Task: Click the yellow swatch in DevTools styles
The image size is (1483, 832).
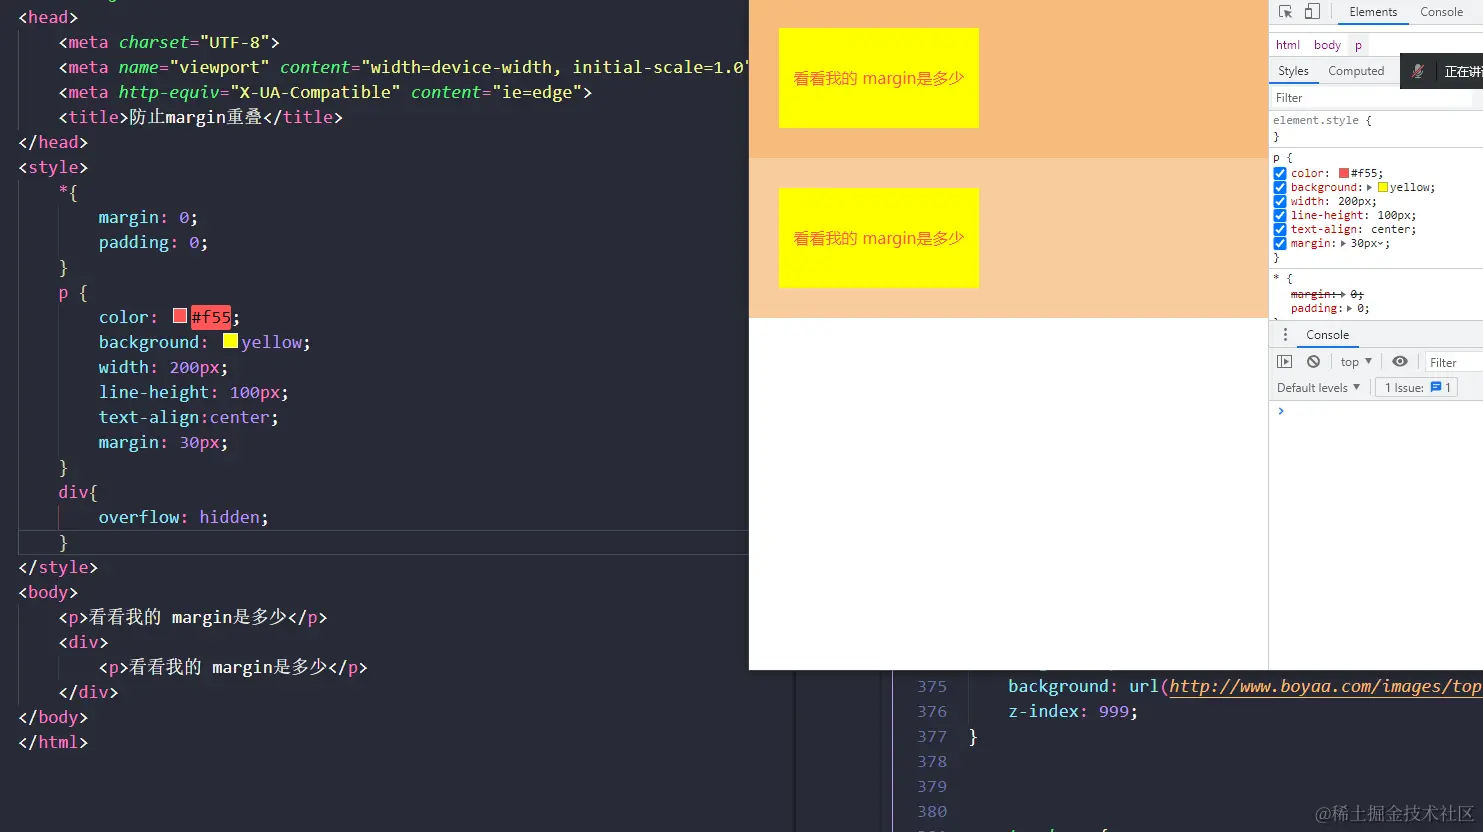Action: [x=1383, y=187]
